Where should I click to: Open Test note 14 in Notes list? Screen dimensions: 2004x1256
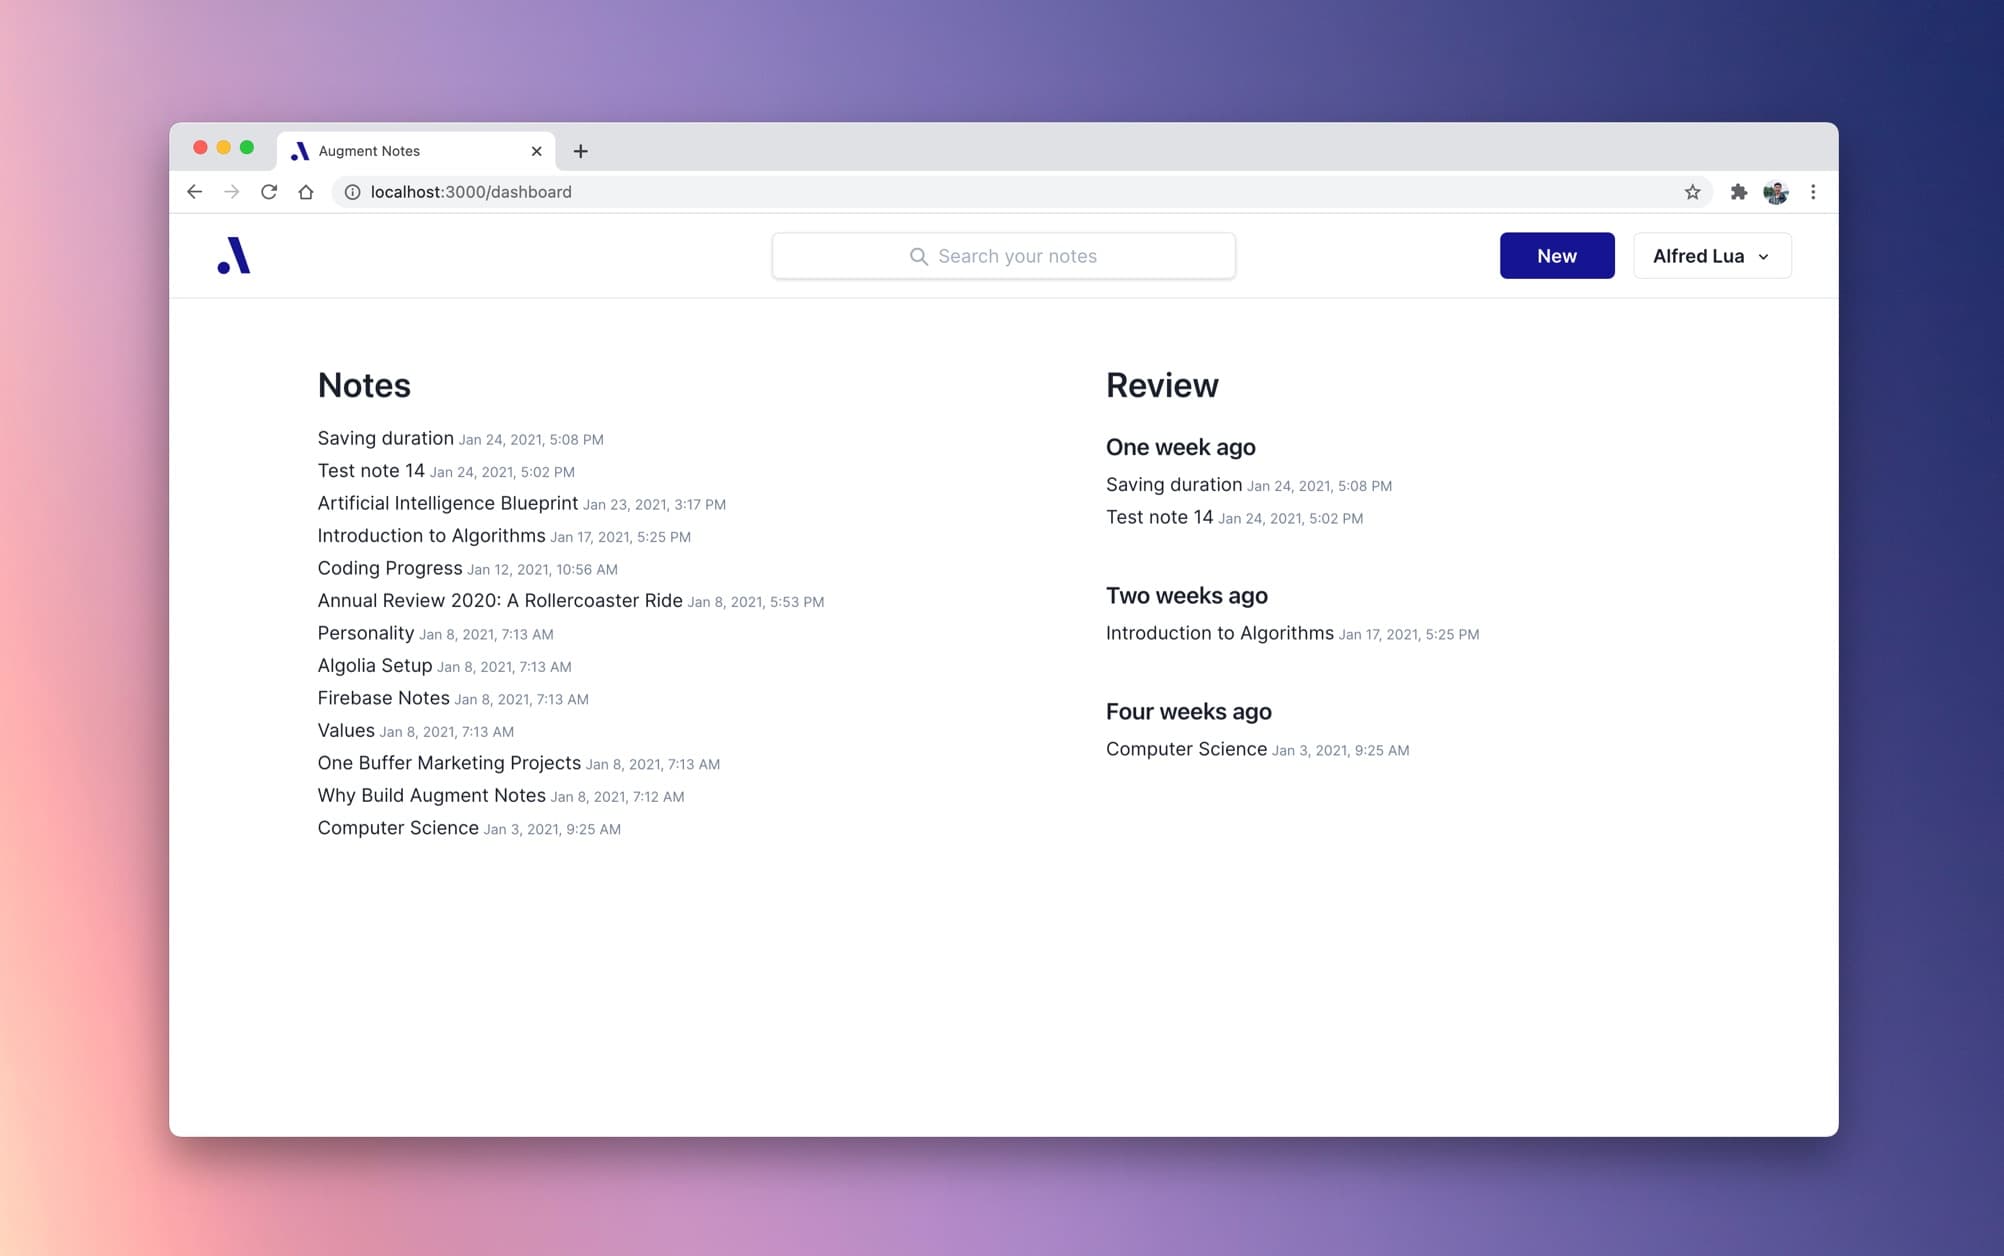tap(371, 471)
